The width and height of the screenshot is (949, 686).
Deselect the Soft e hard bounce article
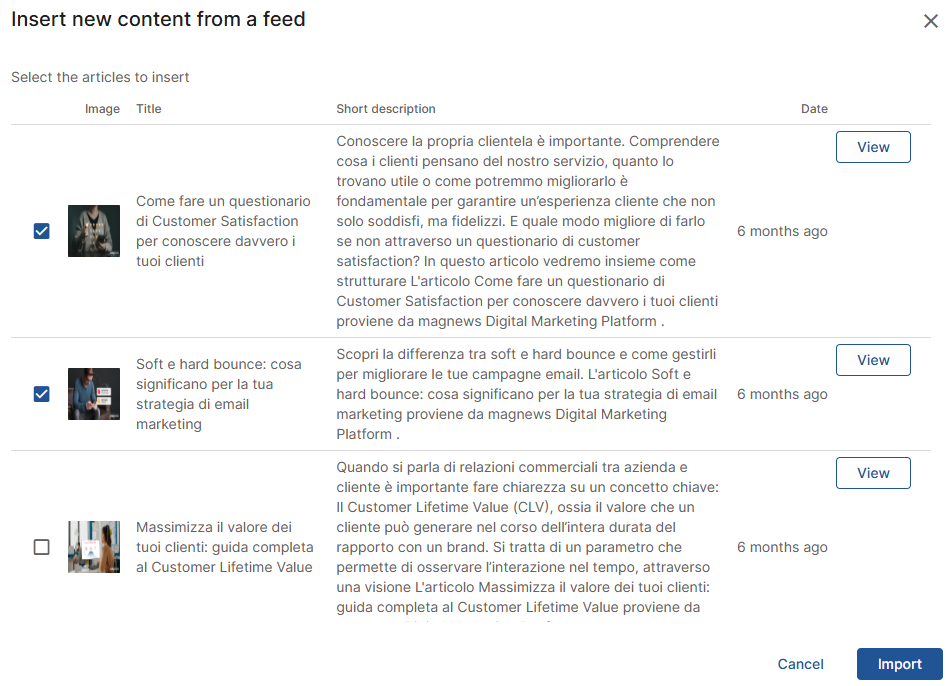(x=41, y=394)
